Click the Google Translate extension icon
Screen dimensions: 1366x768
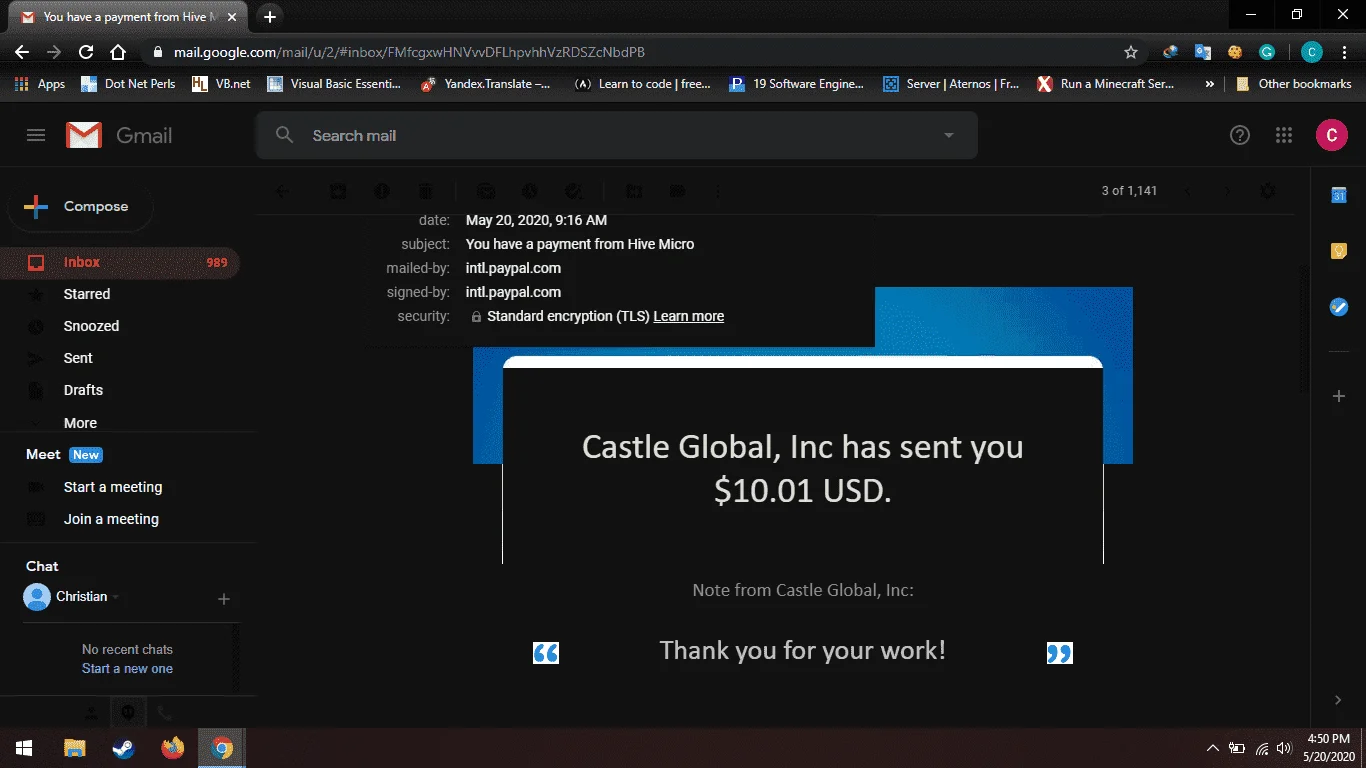click(1203, 52)
